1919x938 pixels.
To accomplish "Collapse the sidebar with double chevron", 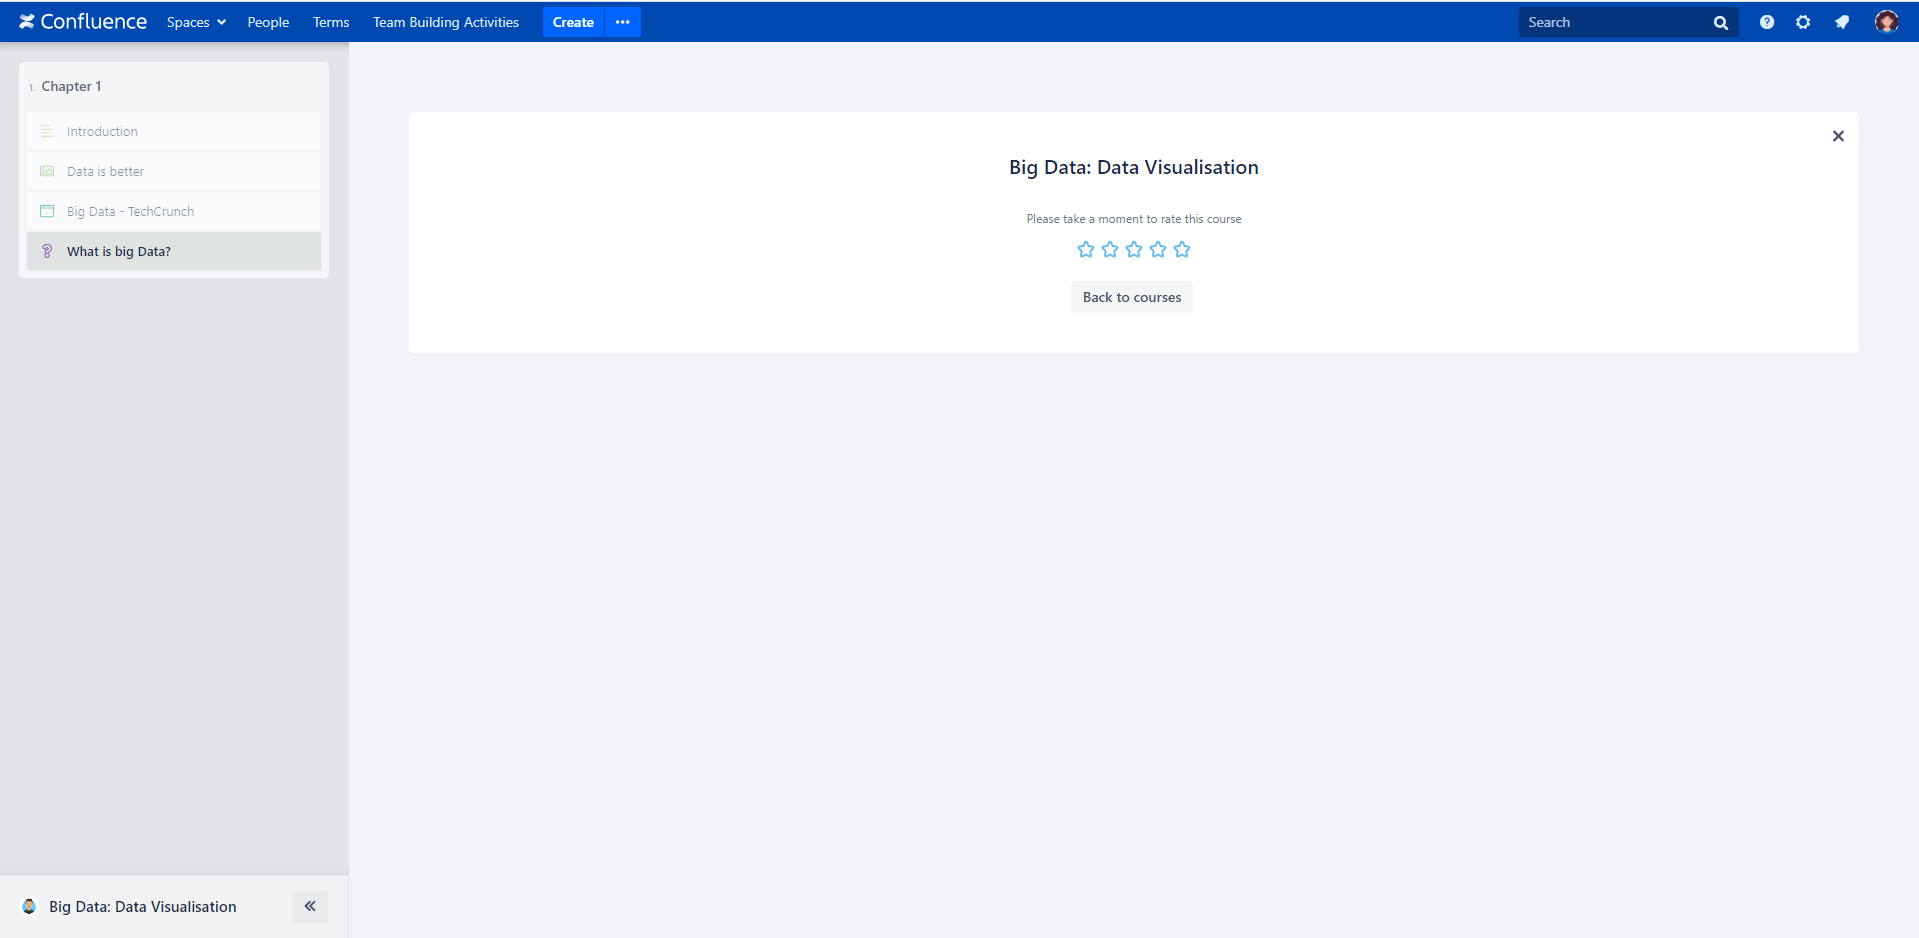I will [x=310, y=906].
